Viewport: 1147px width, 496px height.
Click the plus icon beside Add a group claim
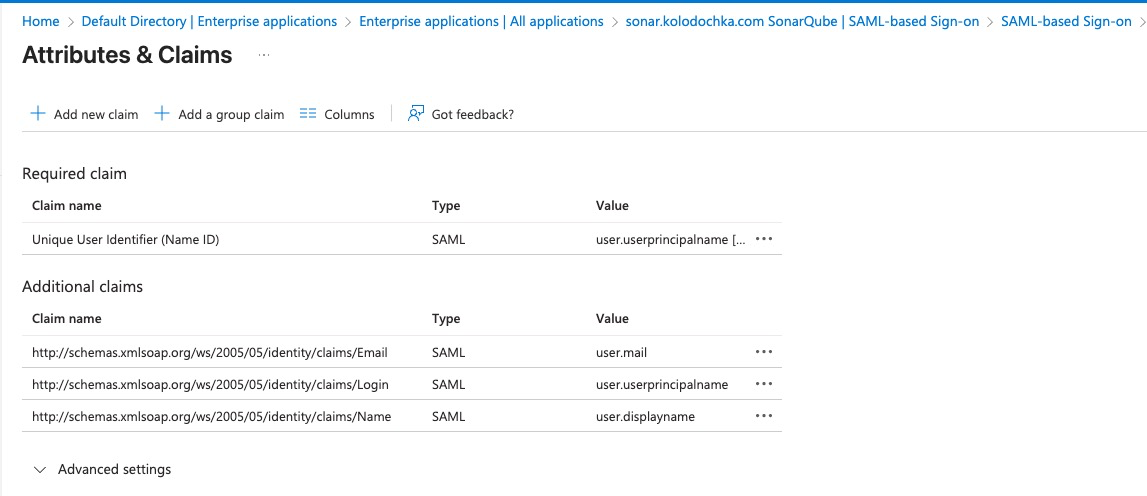162,113
